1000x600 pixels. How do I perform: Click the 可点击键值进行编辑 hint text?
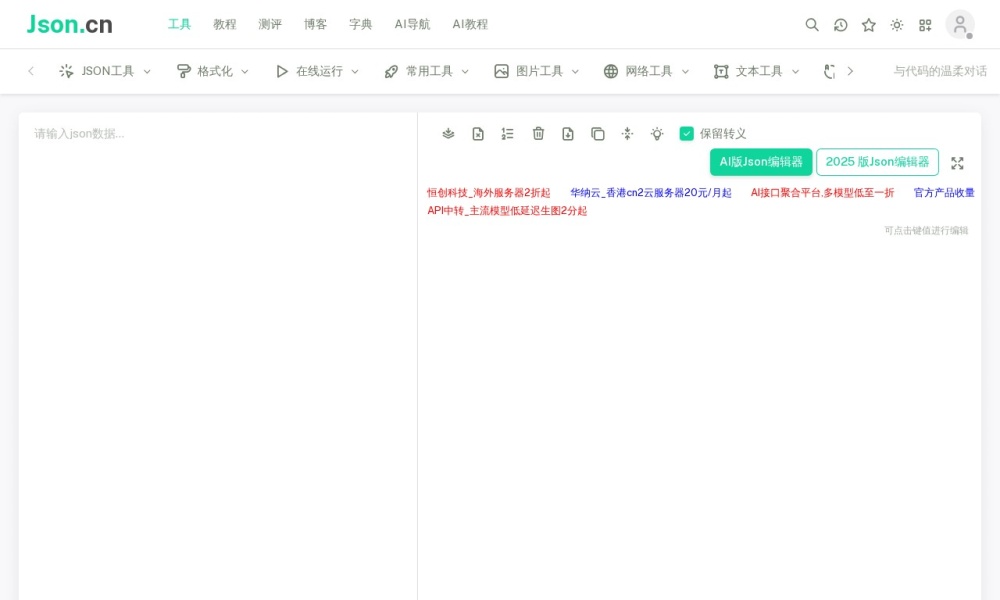(x=926, y=230)
